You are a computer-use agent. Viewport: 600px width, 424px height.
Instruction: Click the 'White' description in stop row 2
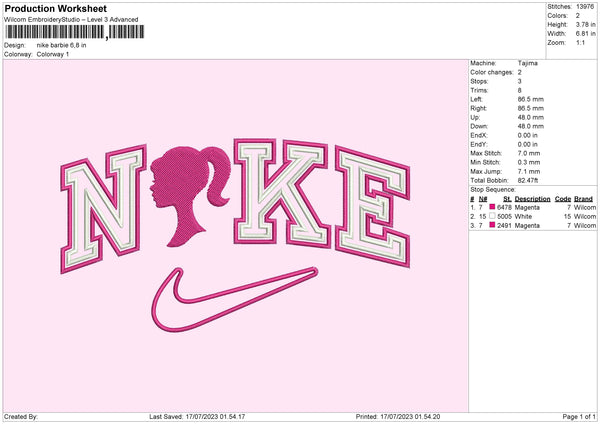523,217
